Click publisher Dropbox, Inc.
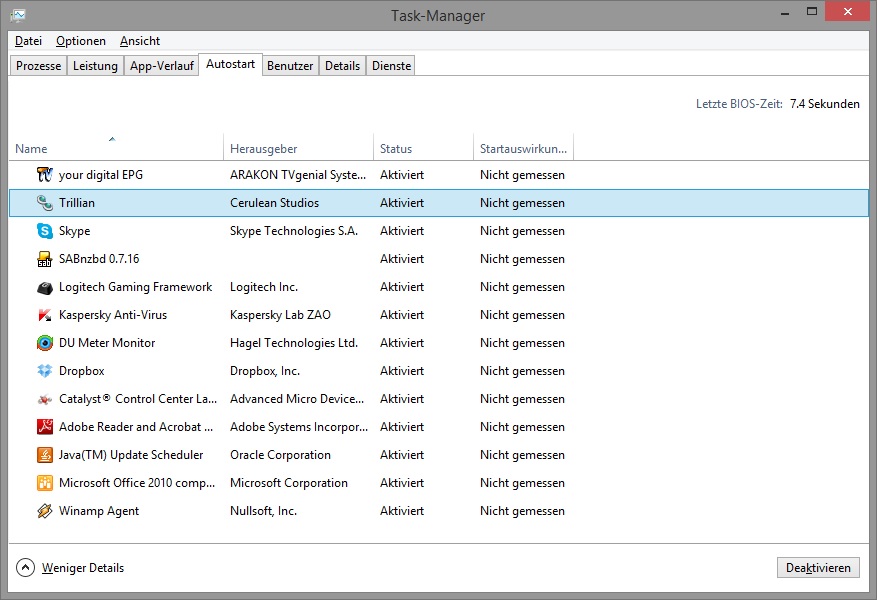Image resolution: width=877 pixels, height=600 pixels. (265, 371)
